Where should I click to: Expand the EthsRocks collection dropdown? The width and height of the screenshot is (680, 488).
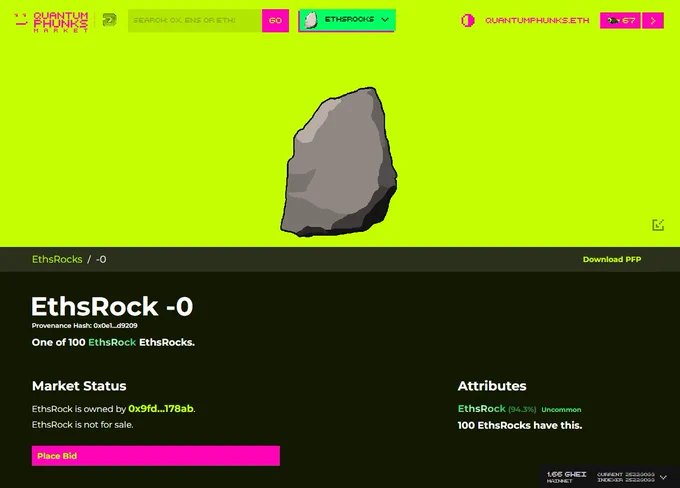point(347,20)
